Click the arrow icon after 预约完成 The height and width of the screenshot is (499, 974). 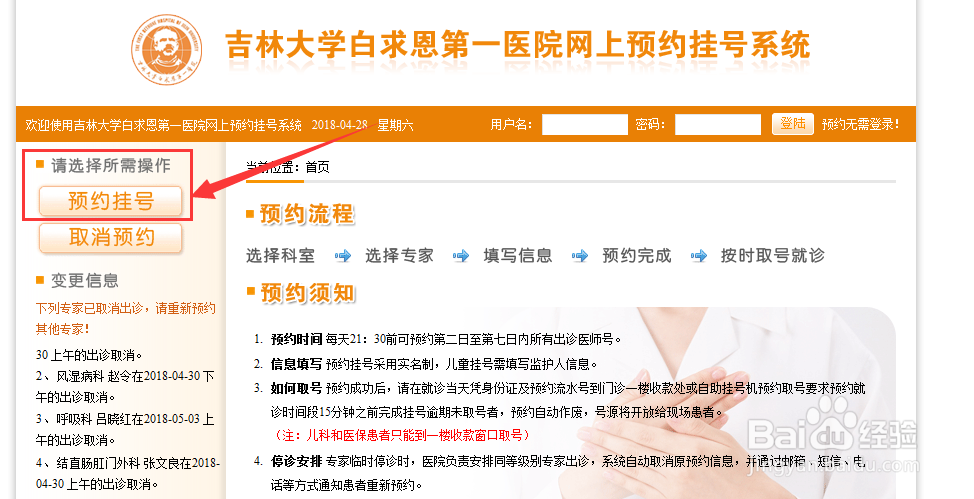tap(699, 255)
